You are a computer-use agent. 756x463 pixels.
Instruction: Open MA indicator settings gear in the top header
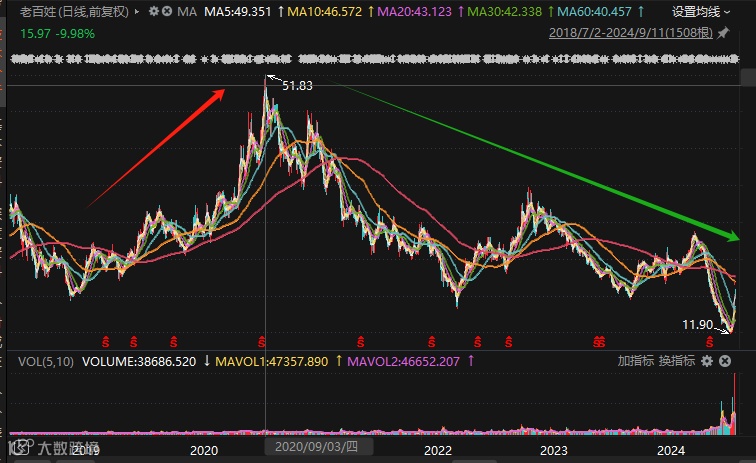(x=153, y=11)
